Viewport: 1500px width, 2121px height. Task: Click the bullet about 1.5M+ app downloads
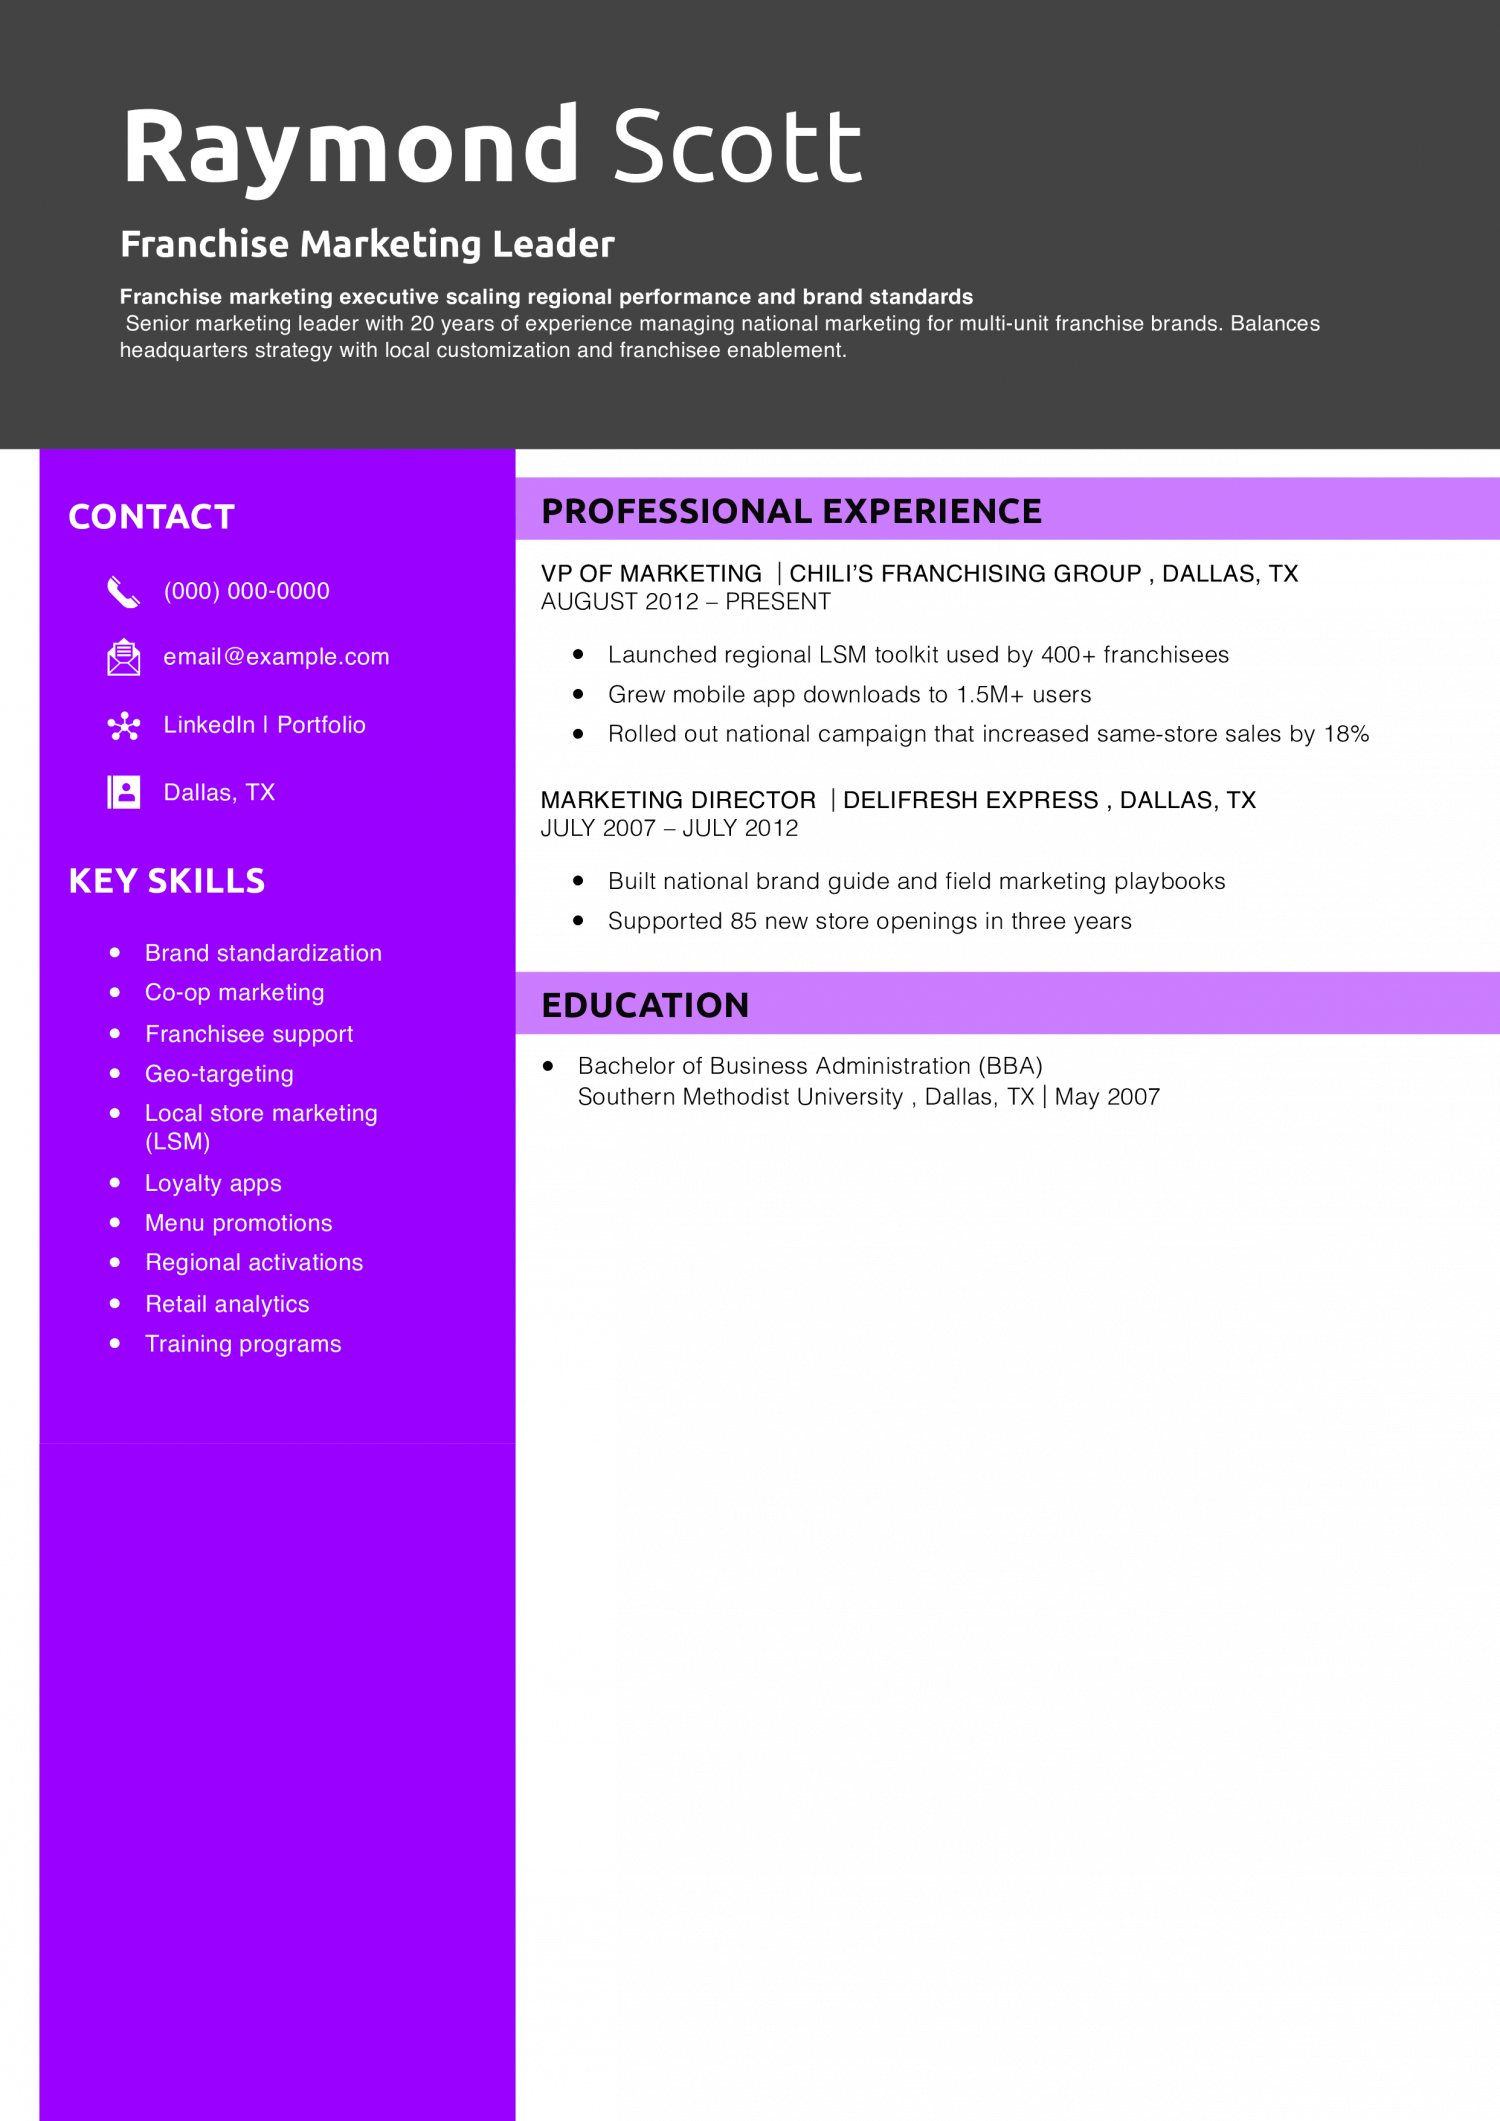point(849,695)
